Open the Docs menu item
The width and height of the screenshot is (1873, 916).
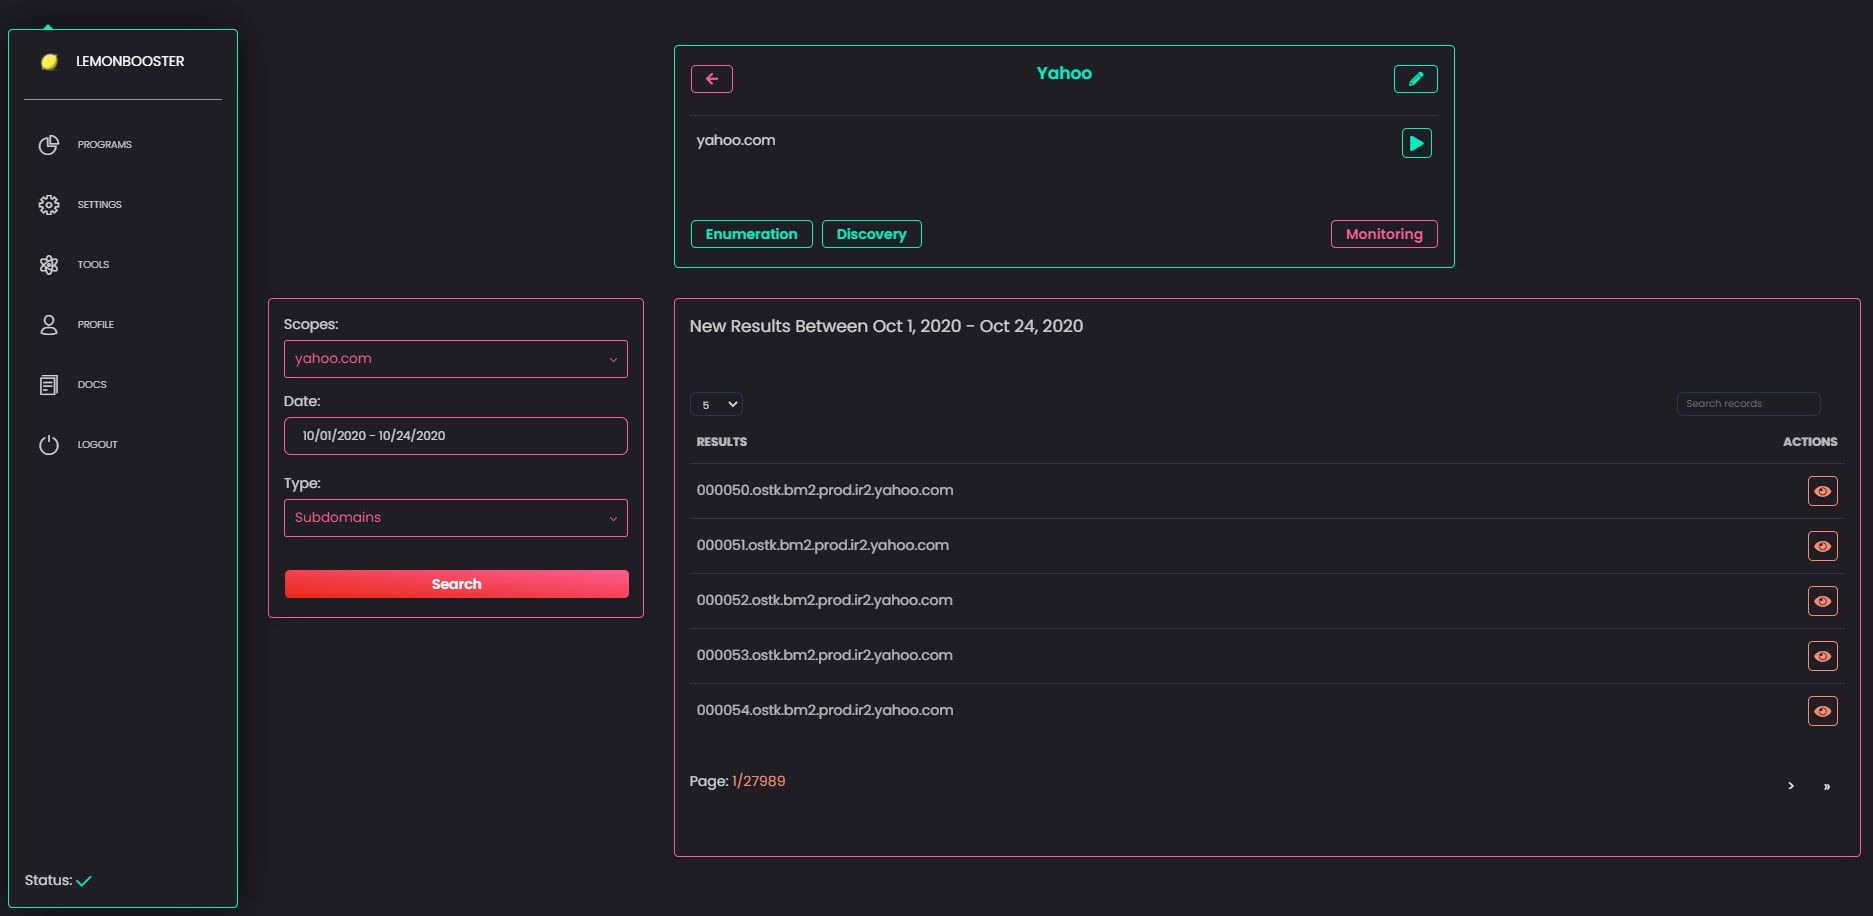(92, 385)
